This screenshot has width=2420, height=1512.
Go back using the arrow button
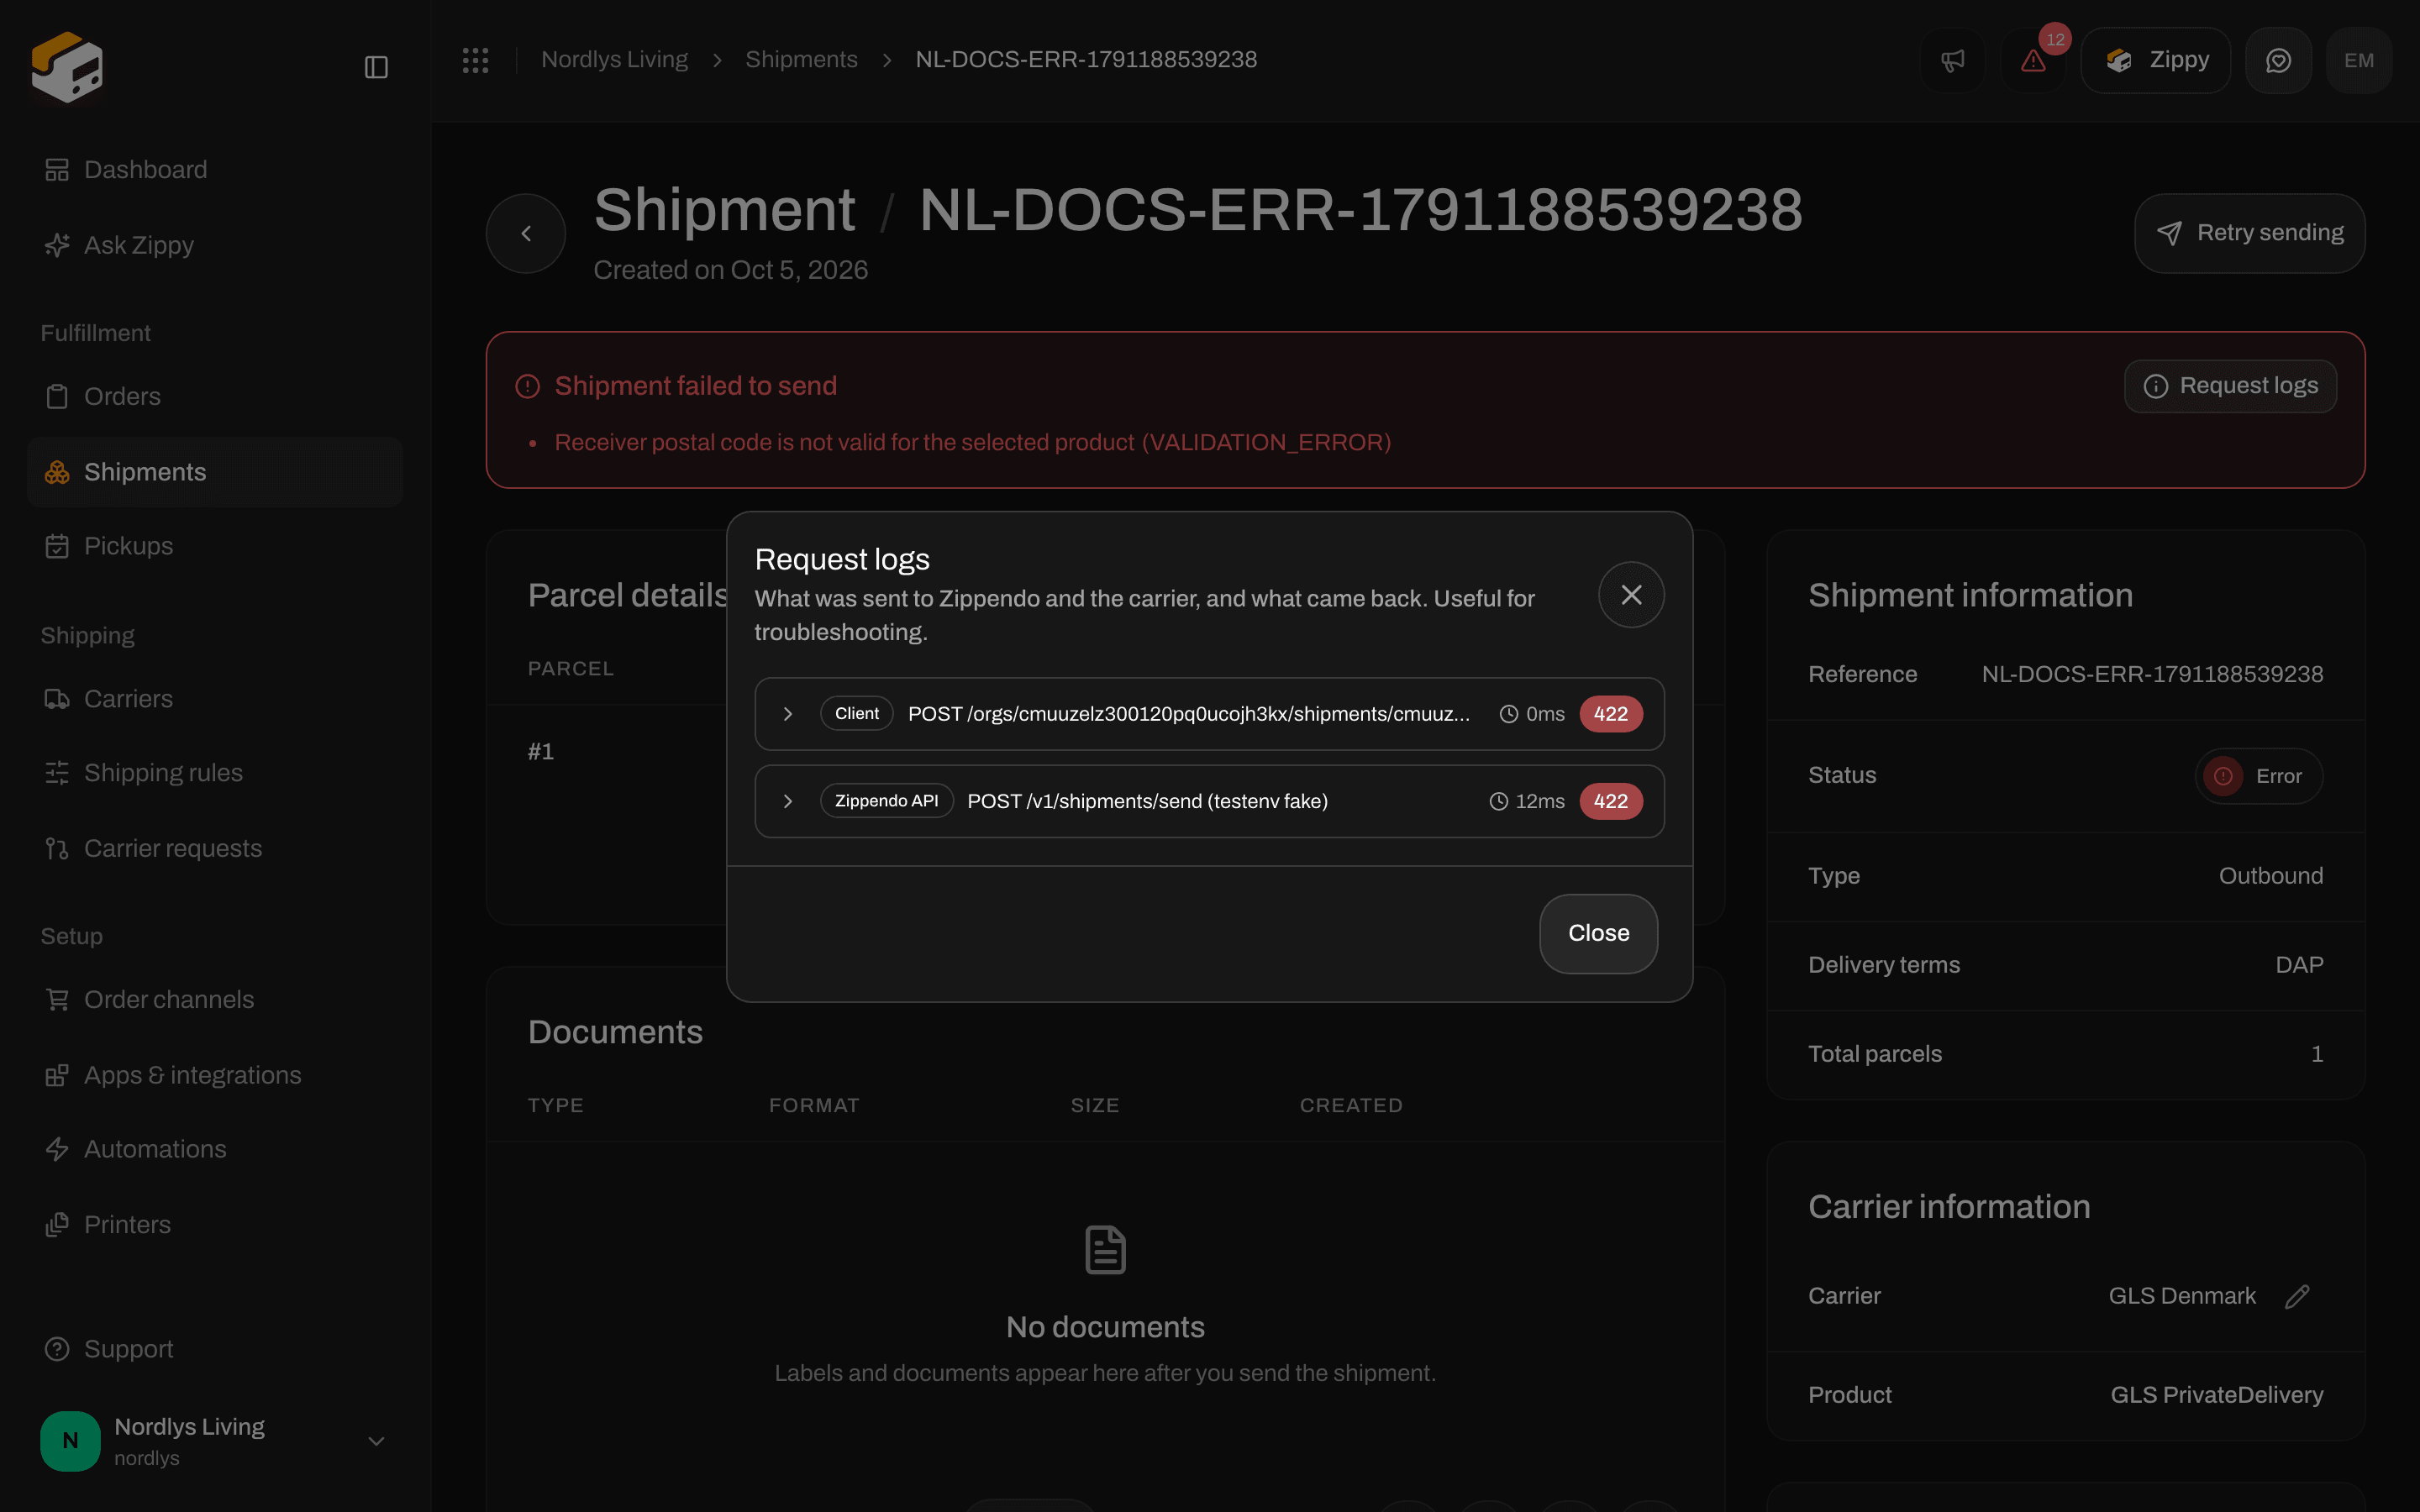(x=526, y=234)
